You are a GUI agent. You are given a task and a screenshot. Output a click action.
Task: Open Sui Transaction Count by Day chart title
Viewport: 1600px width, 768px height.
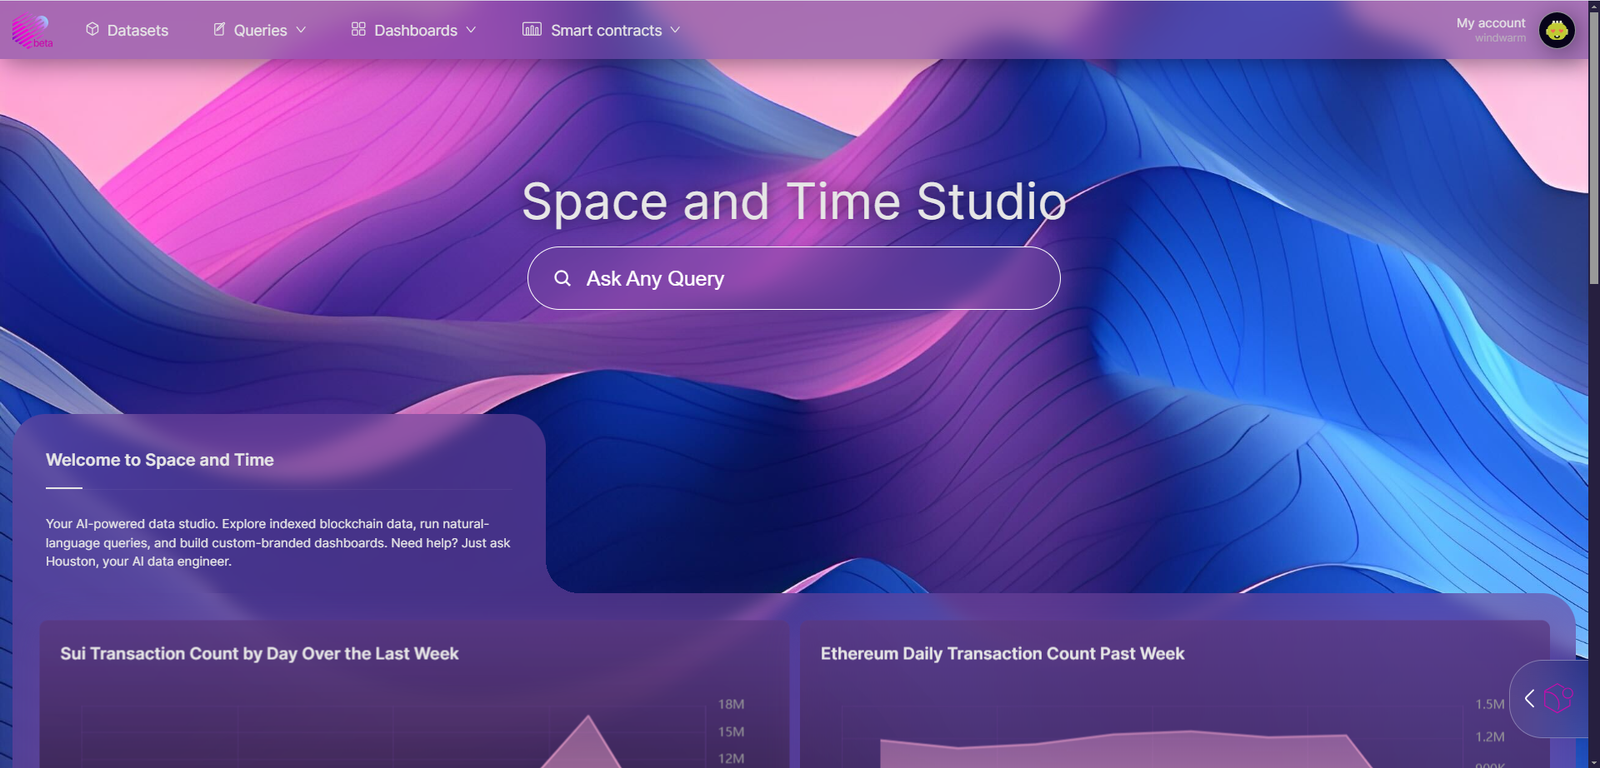(259, 653)
